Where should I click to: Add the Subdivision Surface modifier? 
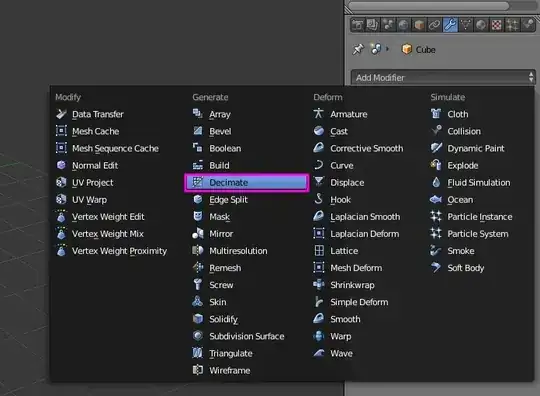click(238, 336)
